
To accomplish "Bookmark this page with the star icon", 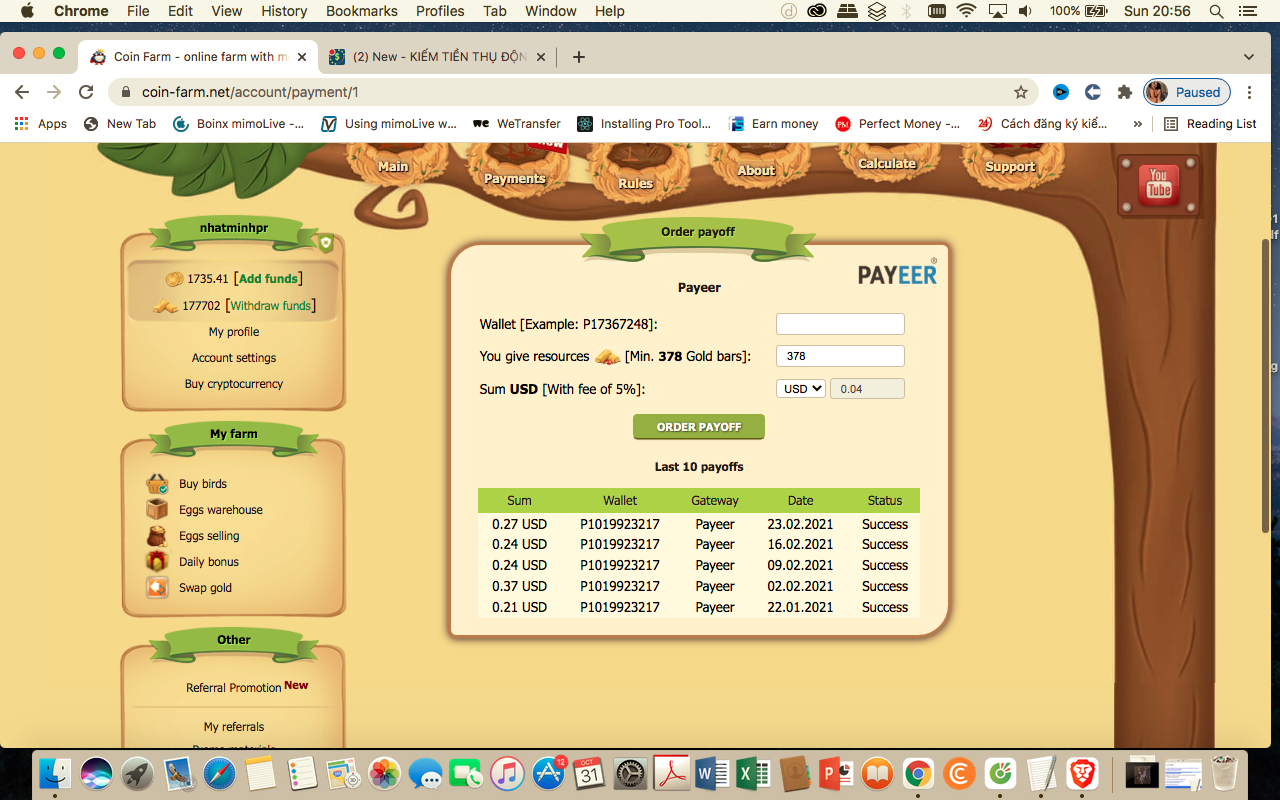I will (1021, 92).
